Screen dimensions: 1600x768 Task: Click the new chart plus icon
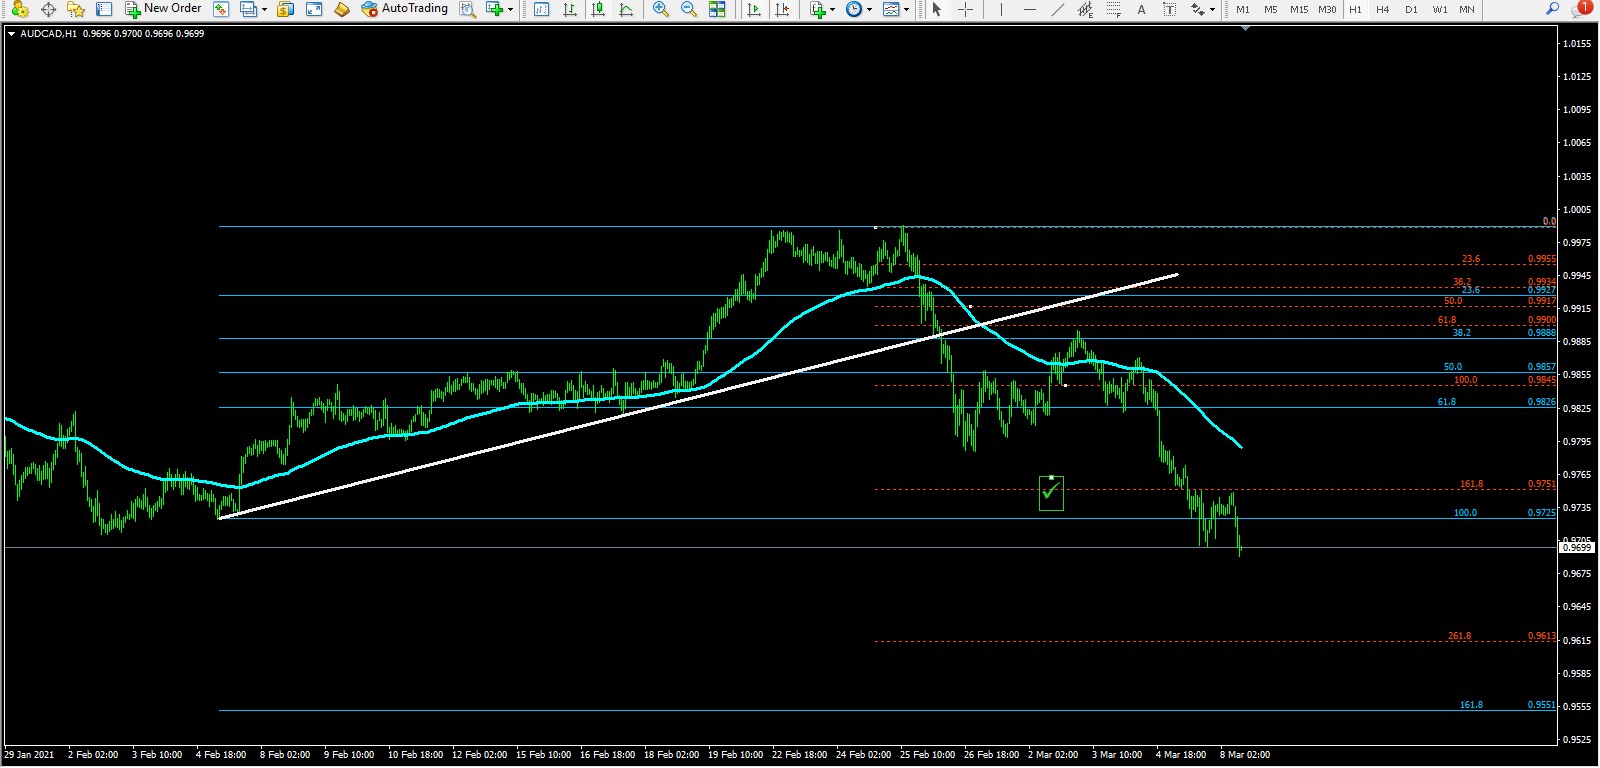coord(494,9)
